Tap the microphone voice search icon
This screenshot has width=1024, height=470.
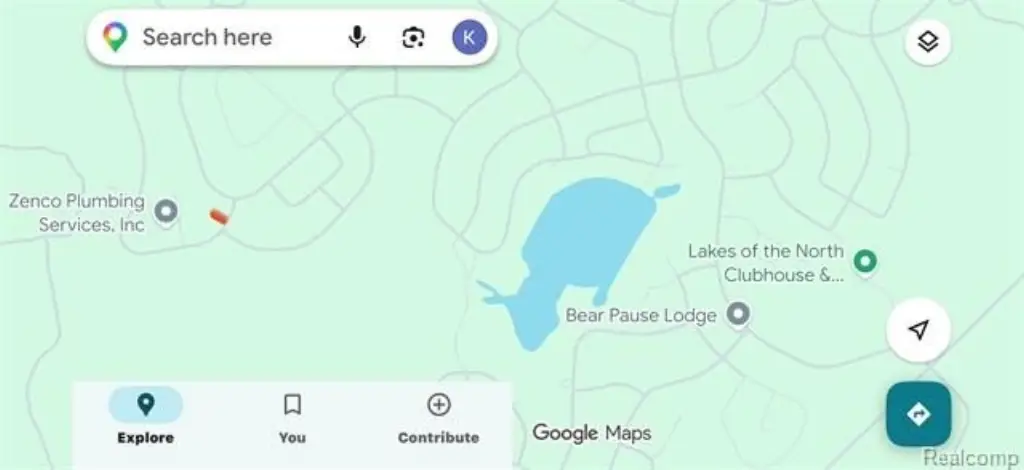pyautogui.click(x=357, y=37)
